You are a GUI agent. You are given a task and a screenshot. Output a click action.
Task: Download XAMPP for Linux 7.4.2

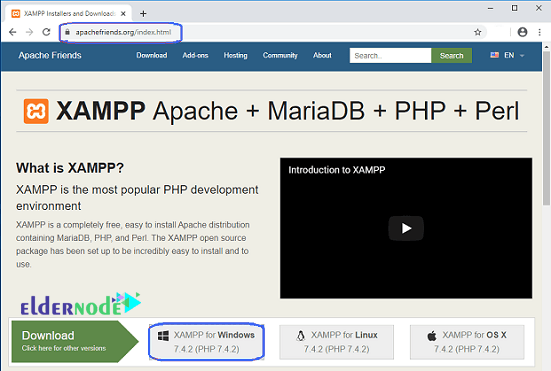click(x=337, y=342)
